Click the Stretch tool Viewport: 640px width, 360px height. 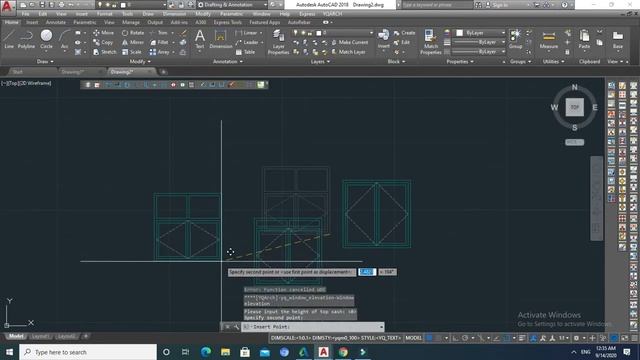(x=104, y=52)
